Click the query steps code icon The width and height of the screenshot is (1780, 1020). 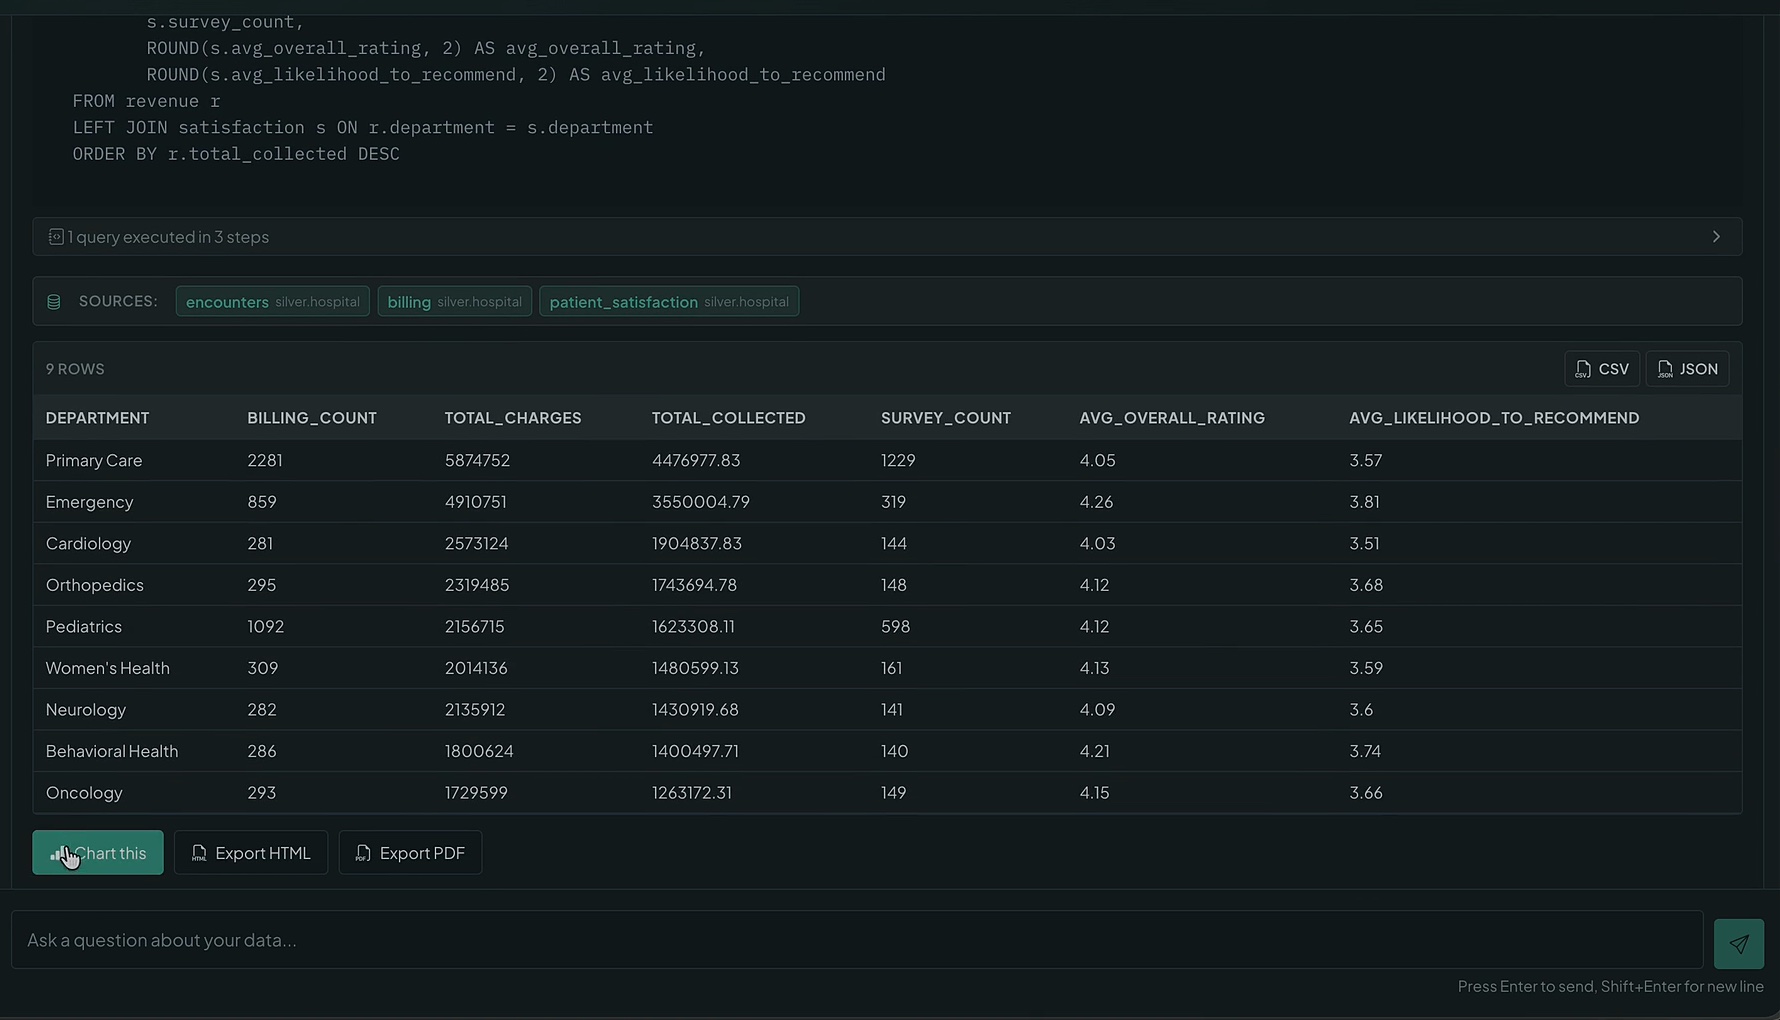click(56, 237)
